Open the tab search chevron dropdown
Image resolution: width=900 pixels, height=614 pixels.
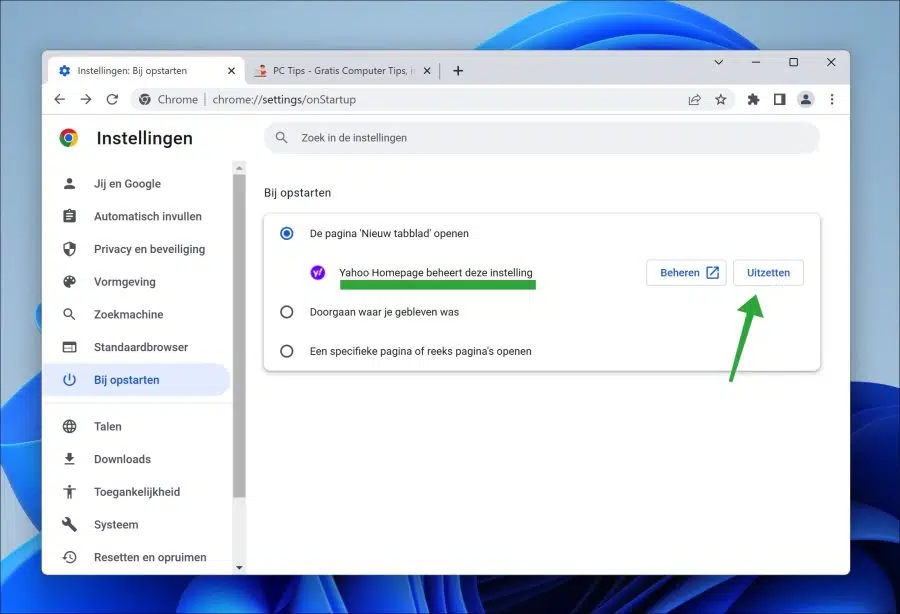tap(718, 62)
